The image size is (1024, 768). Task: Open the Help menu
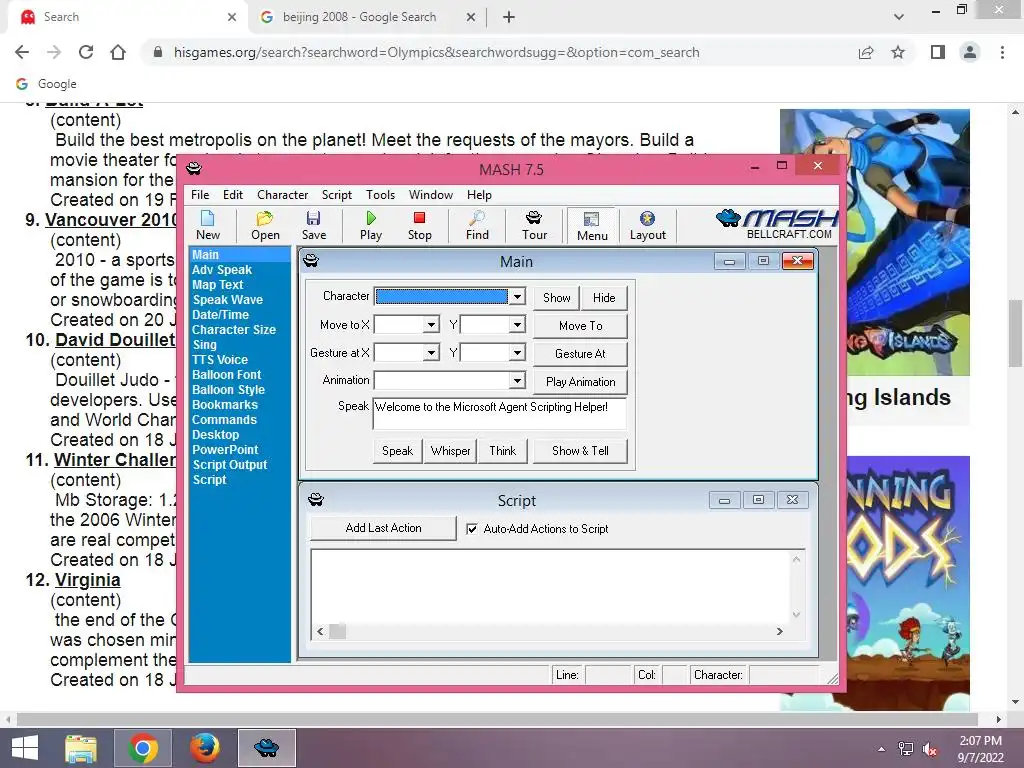pos(479,195)
